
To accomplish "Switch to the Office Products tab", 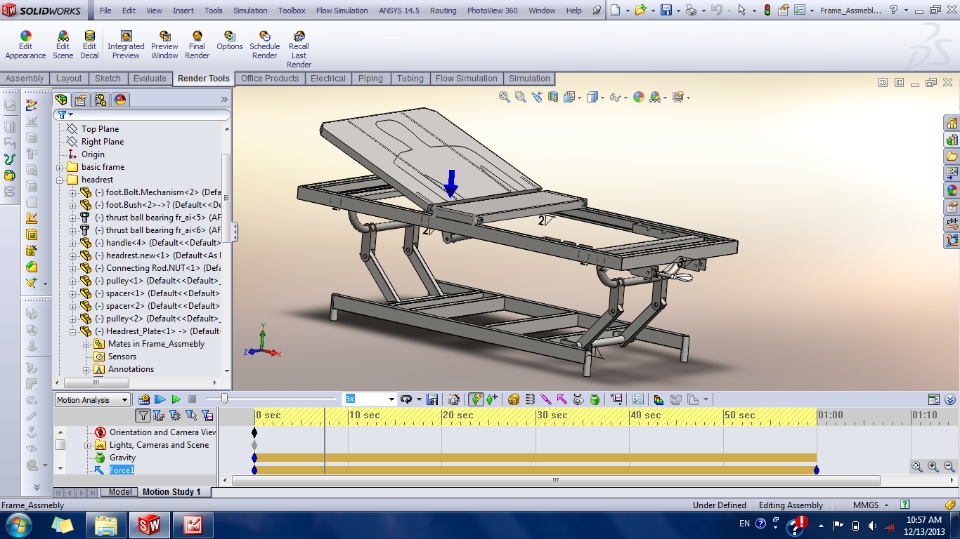I will click(269, 78).
